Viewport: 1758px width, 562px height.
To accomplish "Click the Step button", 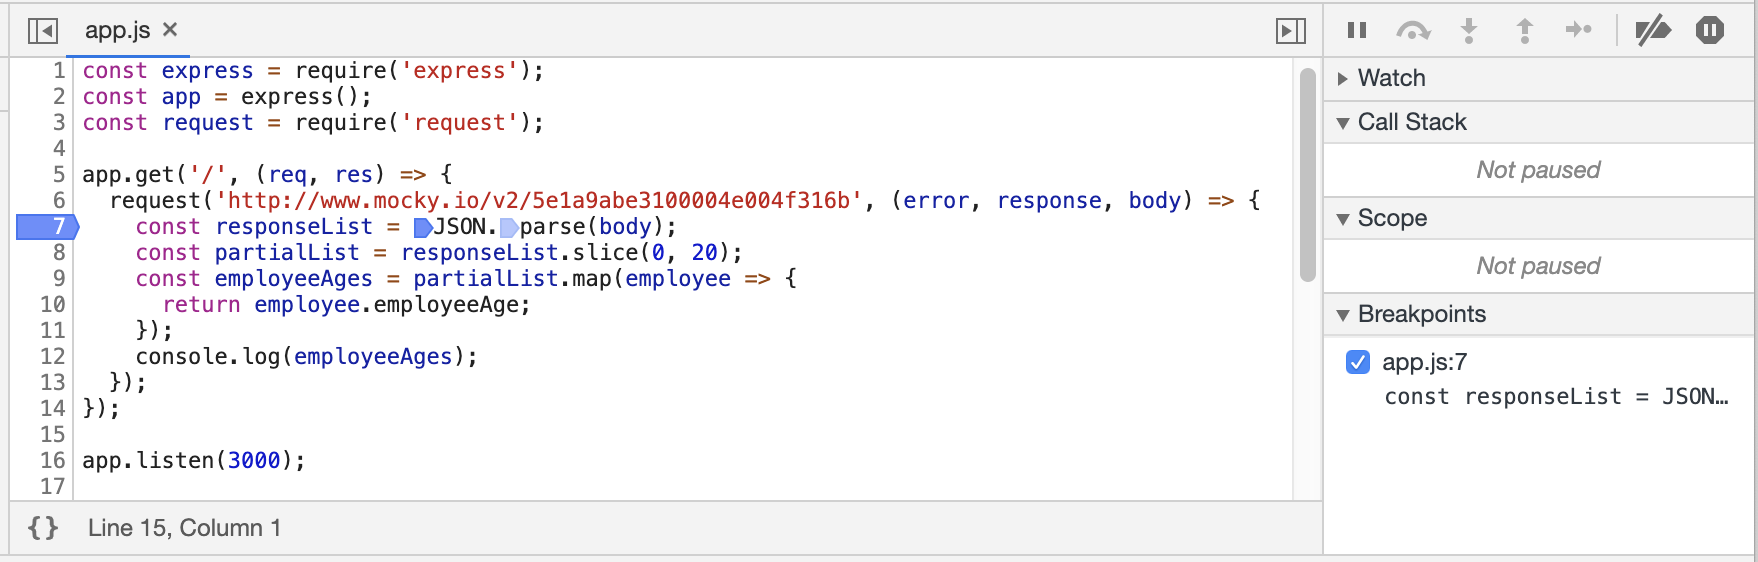I will 1579,30.
